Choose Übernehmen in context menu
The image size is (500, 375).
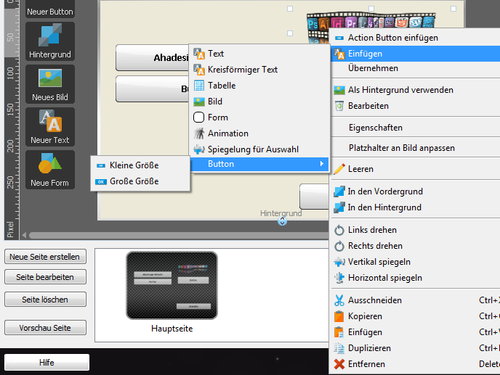(x=415, y=68)
